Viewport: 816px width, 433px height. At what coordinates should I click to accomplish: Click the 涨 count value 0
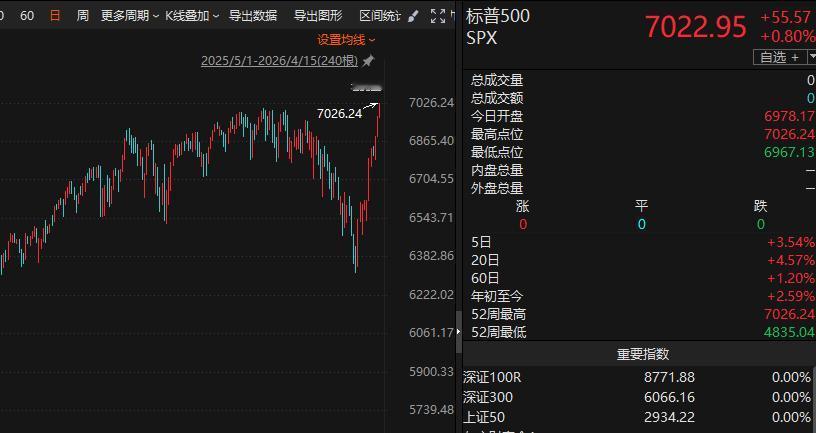click(522, 224)
